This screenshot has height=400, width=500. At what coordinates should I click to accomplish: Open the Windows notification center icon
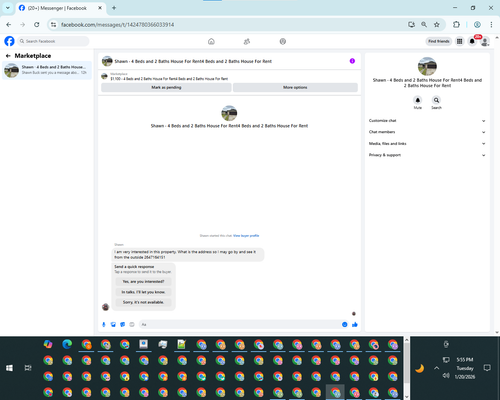pyautogui.click(x=487, y=368)
